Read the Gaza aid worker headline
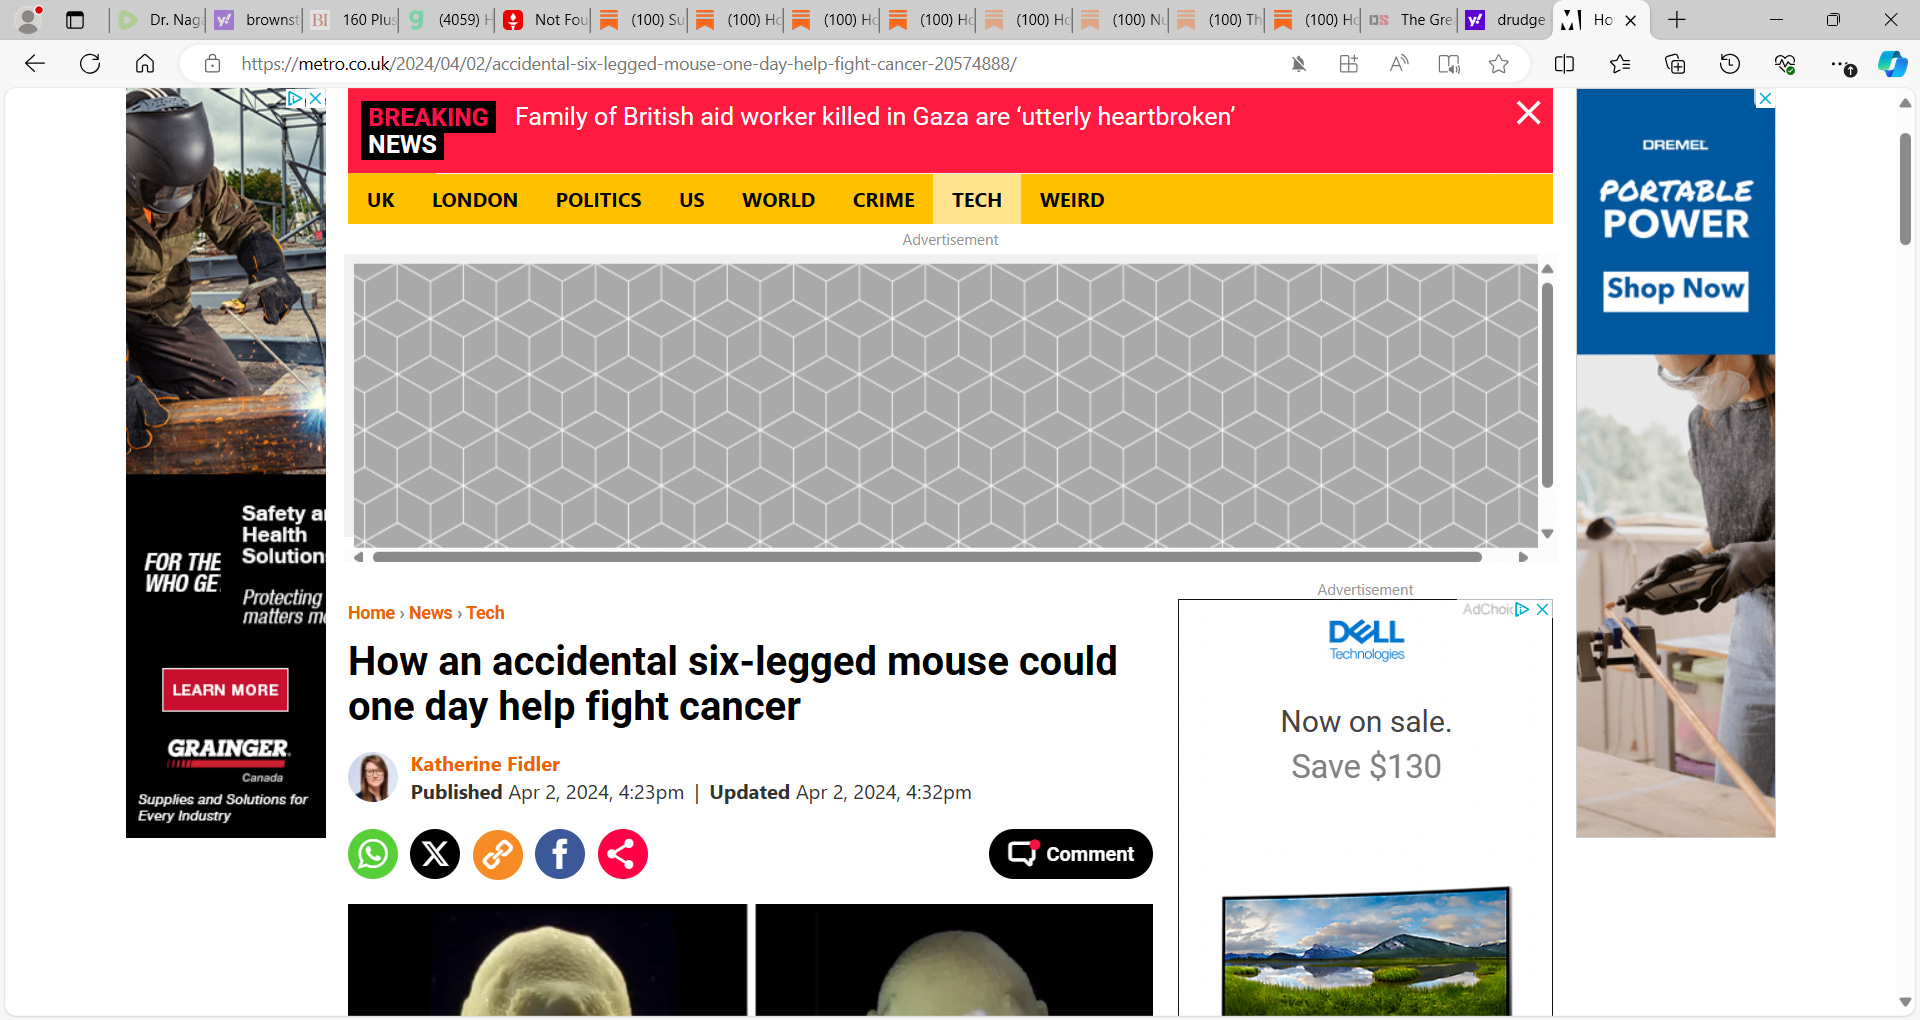 pos(875,117)
